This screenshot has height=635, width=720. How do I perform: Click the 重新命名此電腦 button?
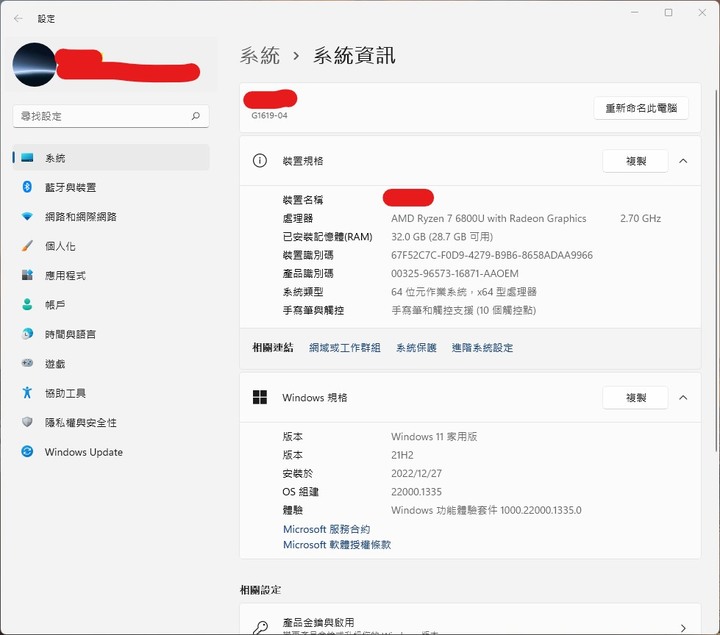pos(641,108)
